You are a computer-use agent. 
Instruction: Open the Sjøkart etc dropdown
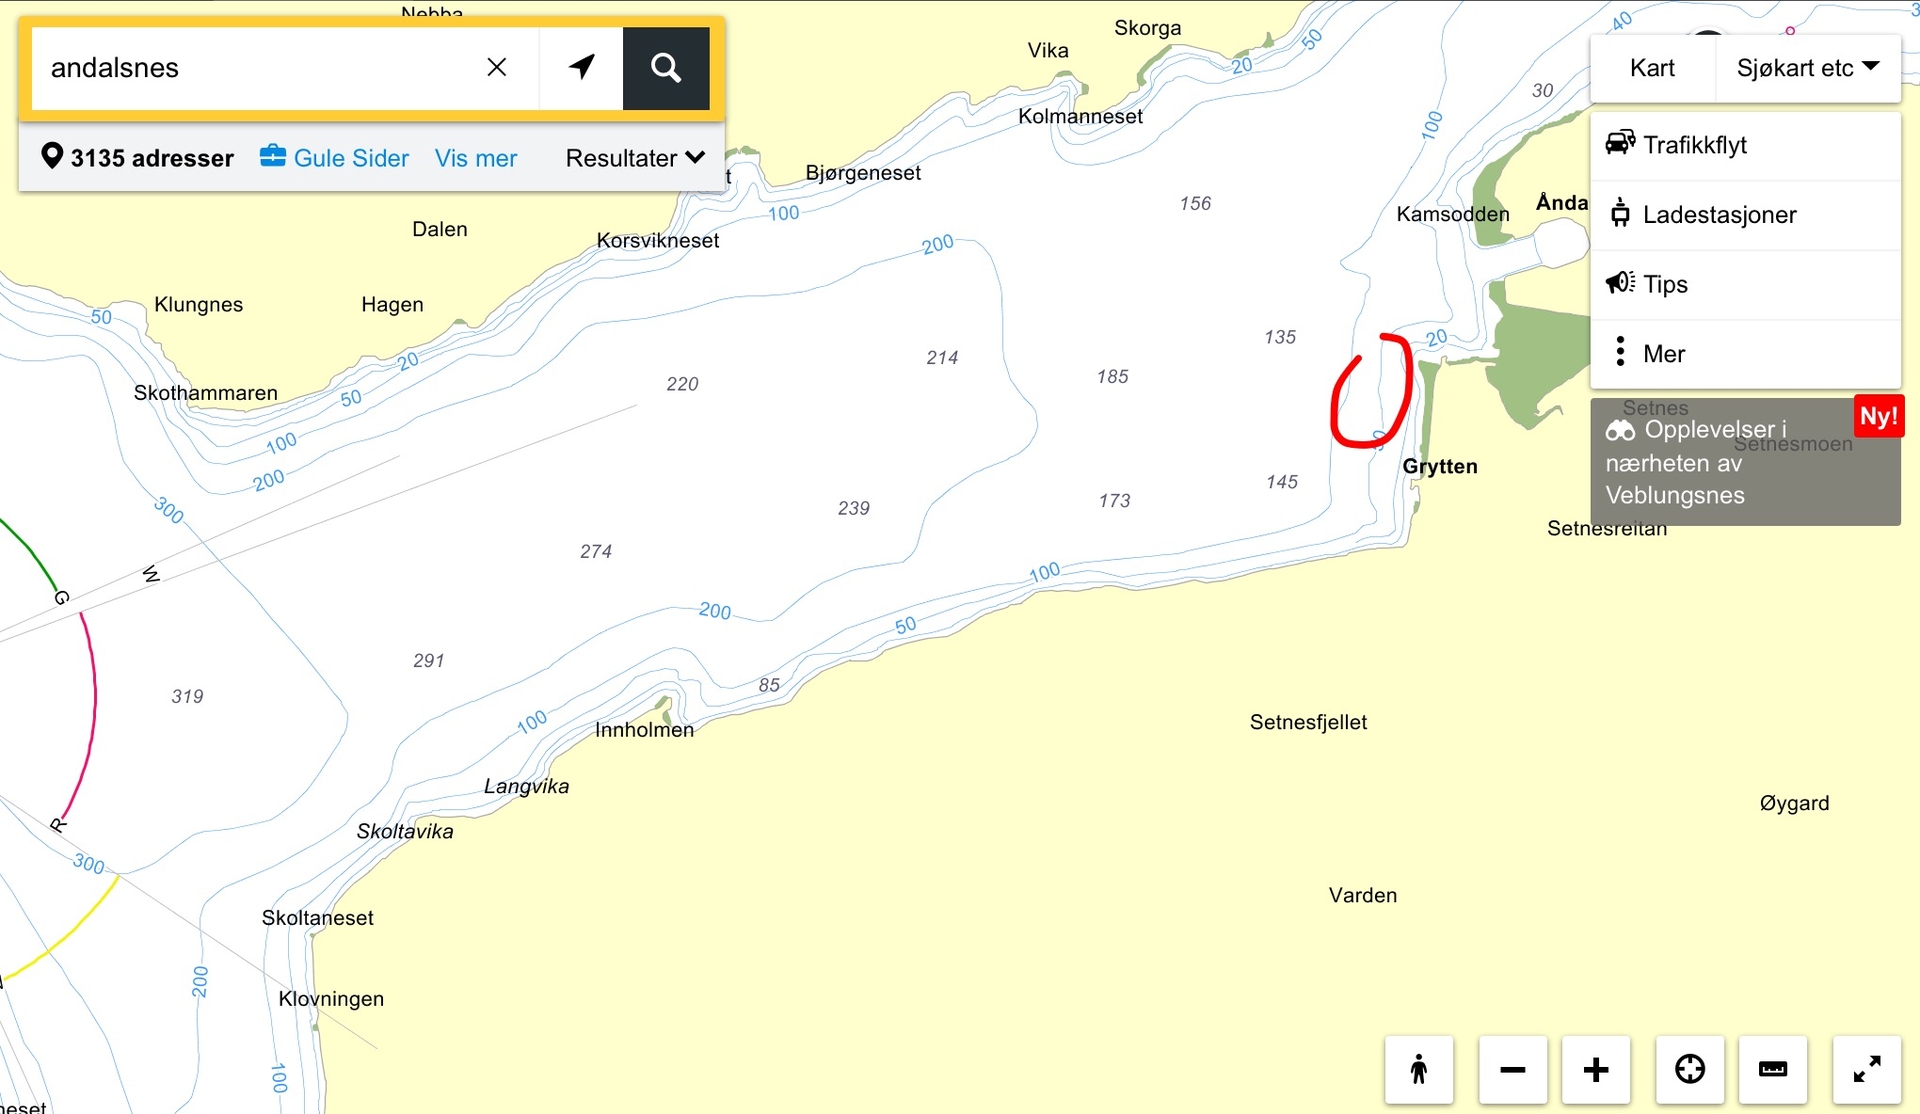pyautogui.click(x=1808, y=67)
